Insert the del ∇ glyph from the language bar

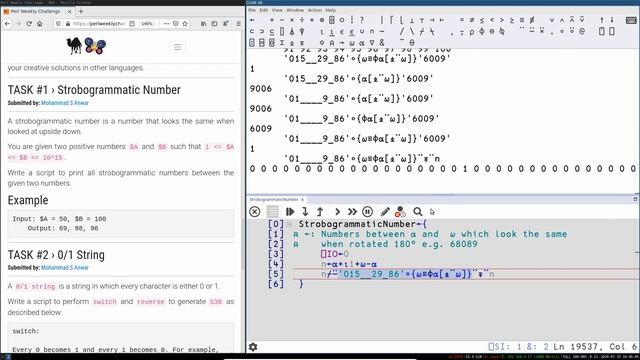click(x=372, y=42)
